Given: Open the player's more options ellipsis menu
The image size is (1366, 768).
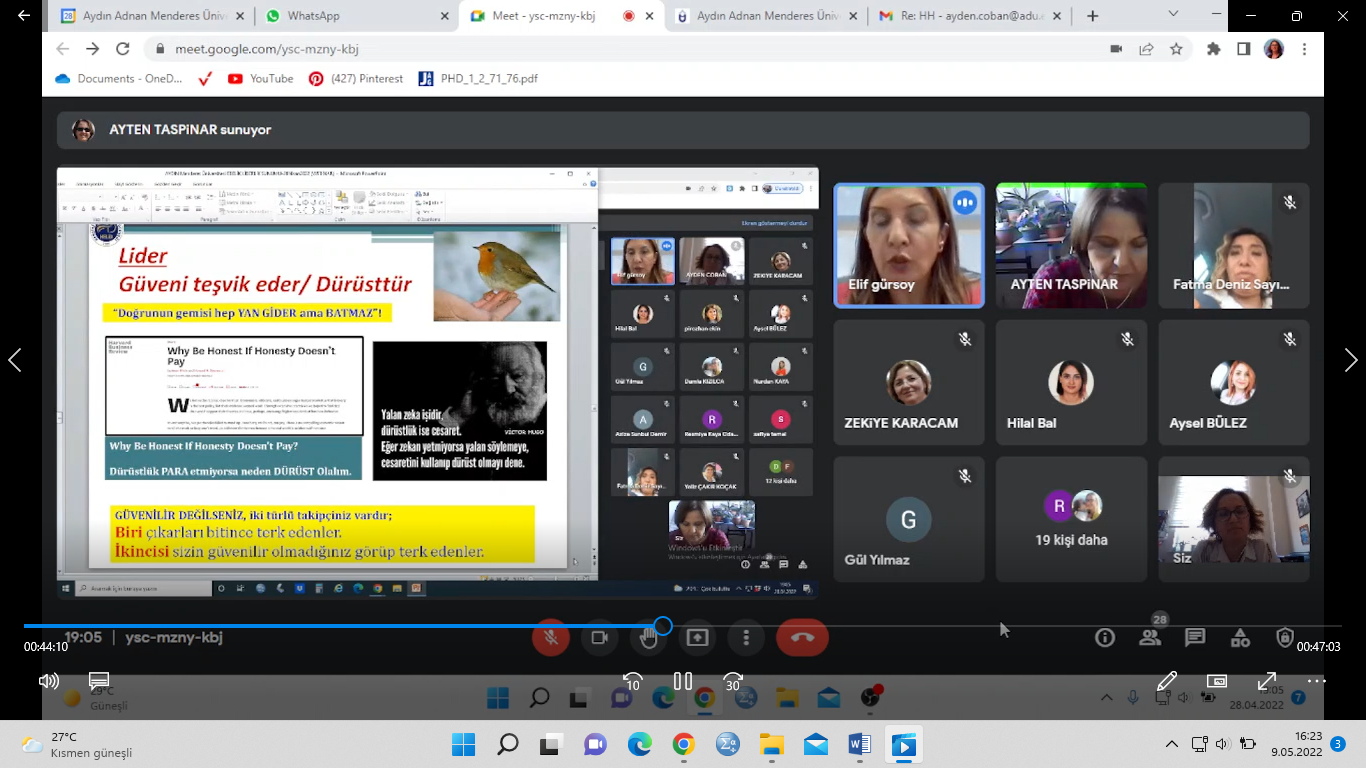Looking at the screenshot, I should pyautogui.click(x=1316, y=681).
